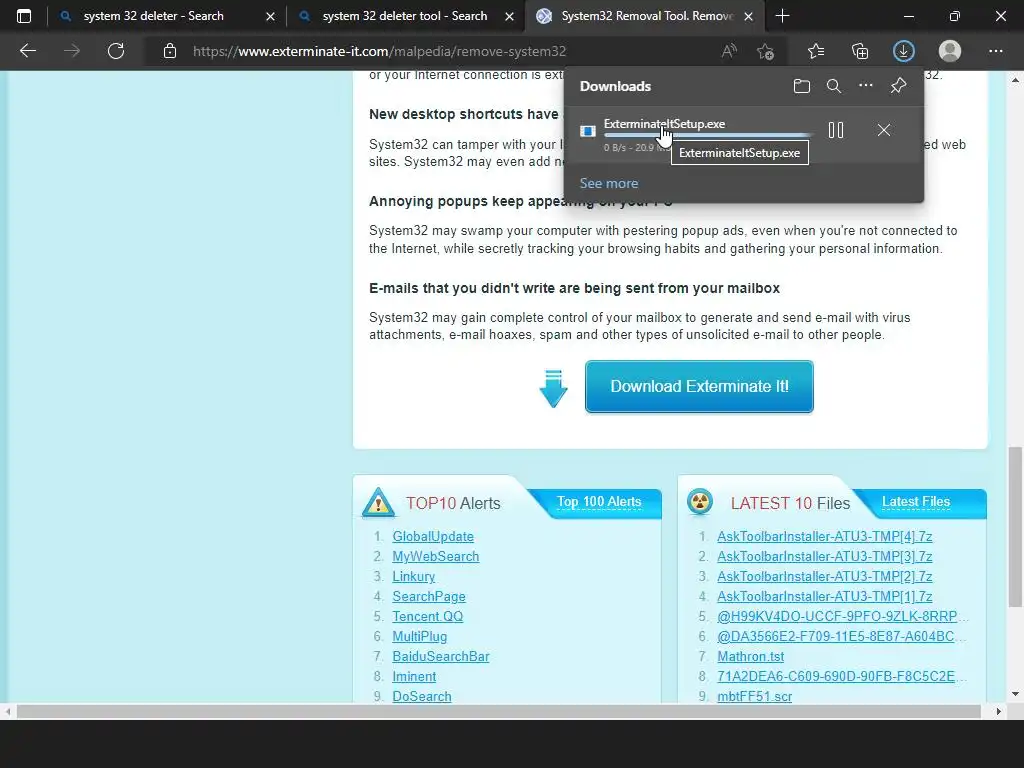Click the forward navigation arrow
The width and height of the screenshot is (1024, 768).
click(x=72, y=51)
